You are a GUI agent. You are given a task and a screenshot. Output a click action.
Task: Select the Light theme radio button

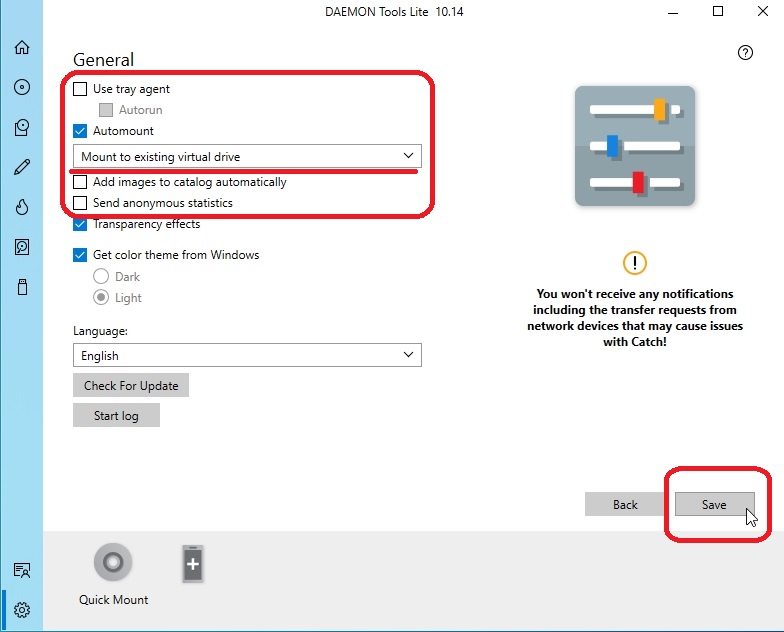101,297
